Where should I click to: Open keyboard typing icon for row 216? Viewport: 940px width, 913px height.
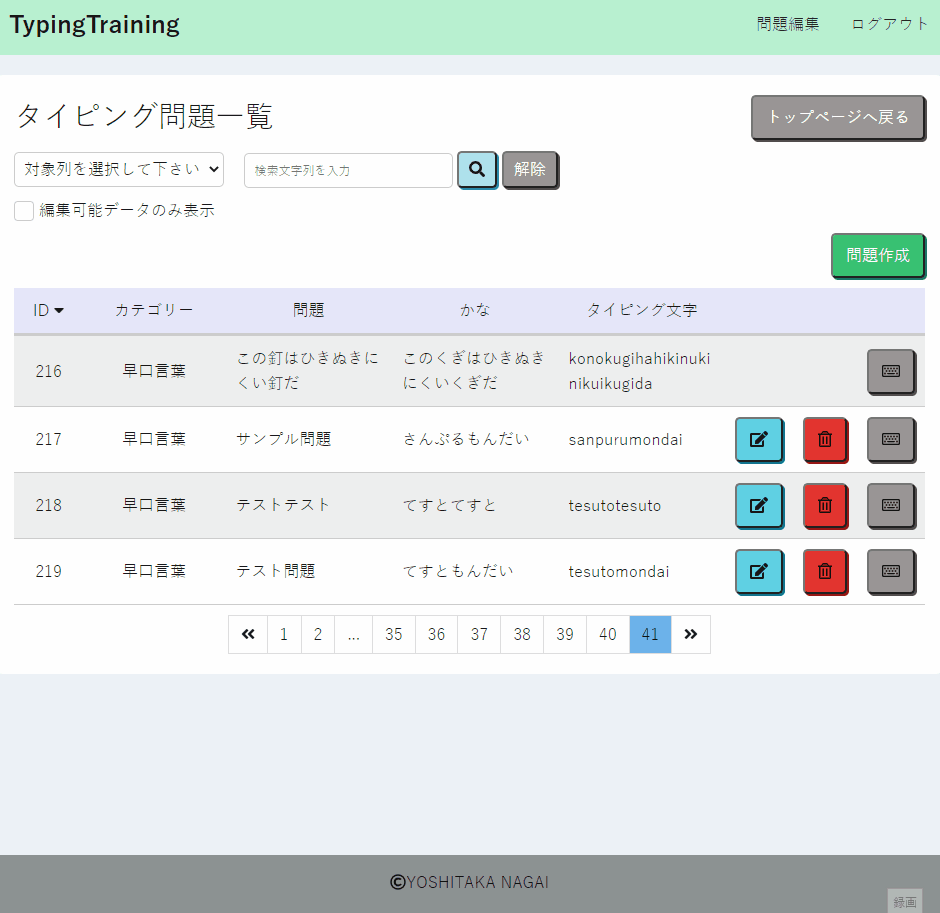click(x=891, y=371)
